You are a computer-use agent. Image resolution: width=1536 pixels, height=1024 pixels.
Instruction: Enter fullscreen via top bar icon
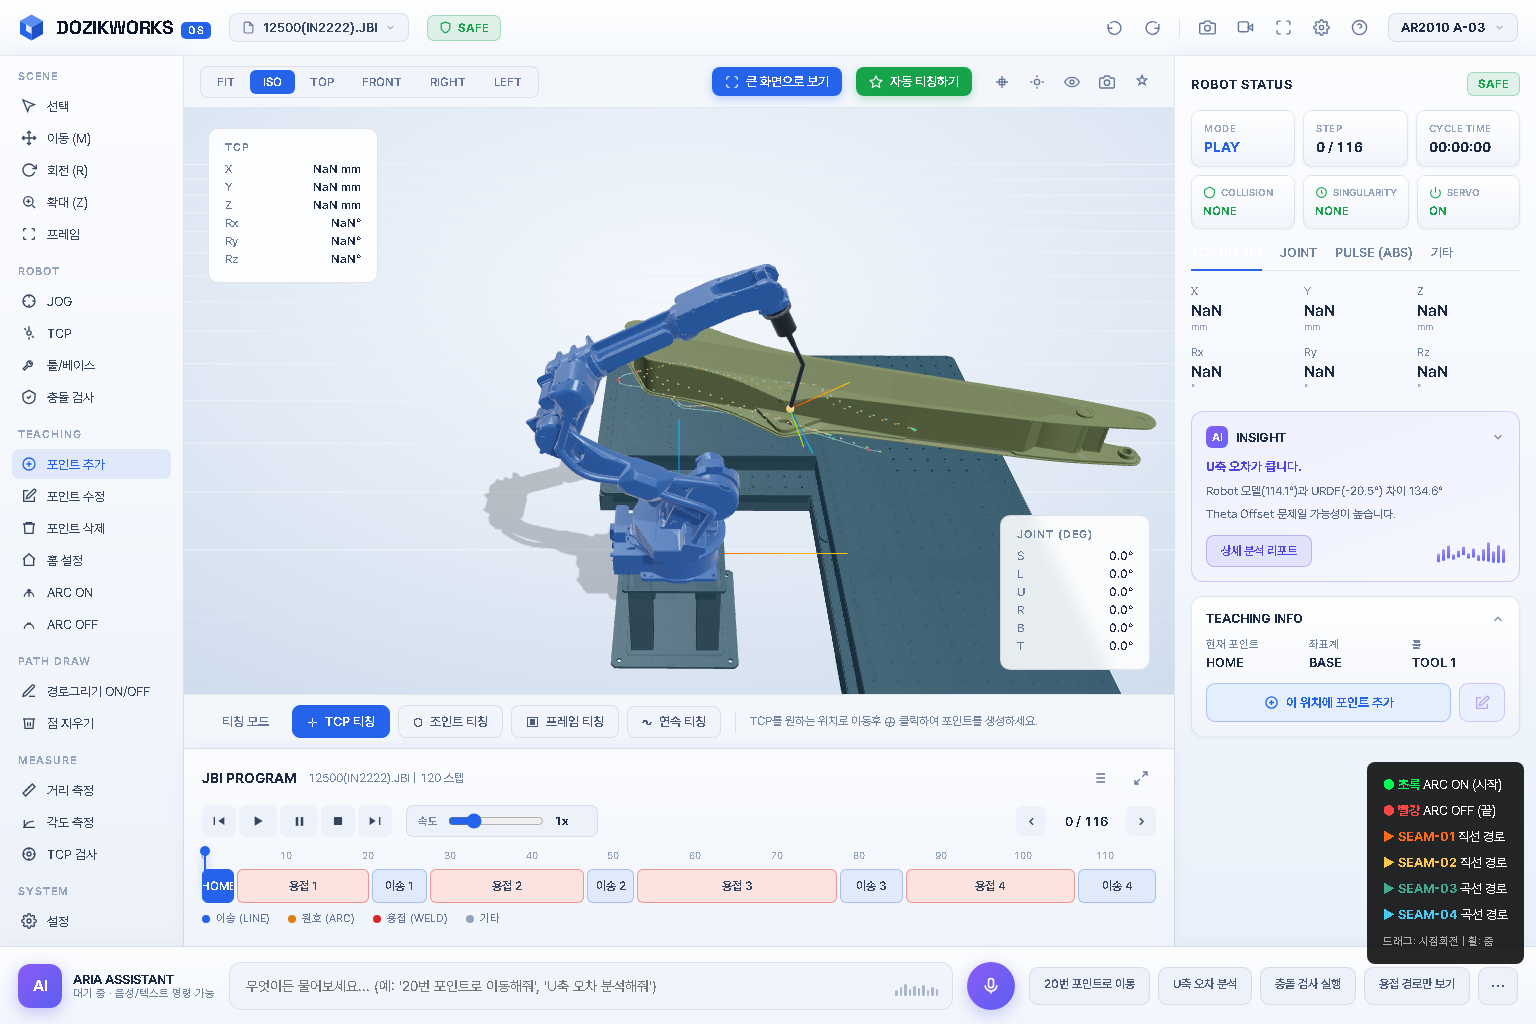[x=1283, y=28]
